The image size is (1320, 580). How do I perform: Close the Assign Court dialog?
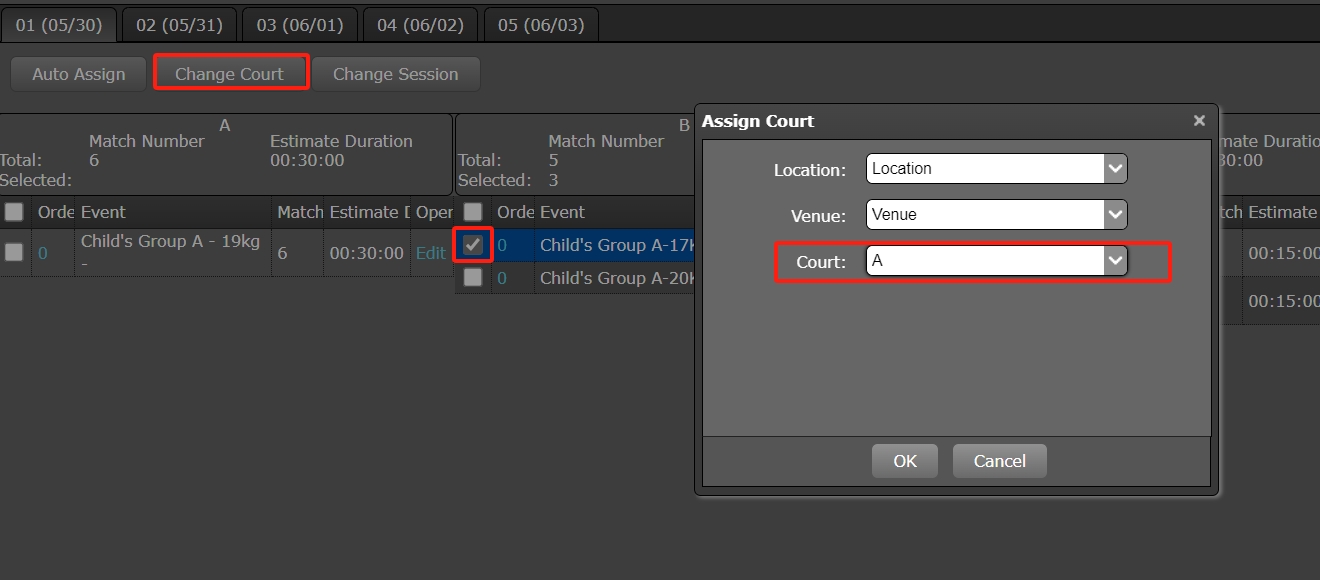[x=1199, y=121]
